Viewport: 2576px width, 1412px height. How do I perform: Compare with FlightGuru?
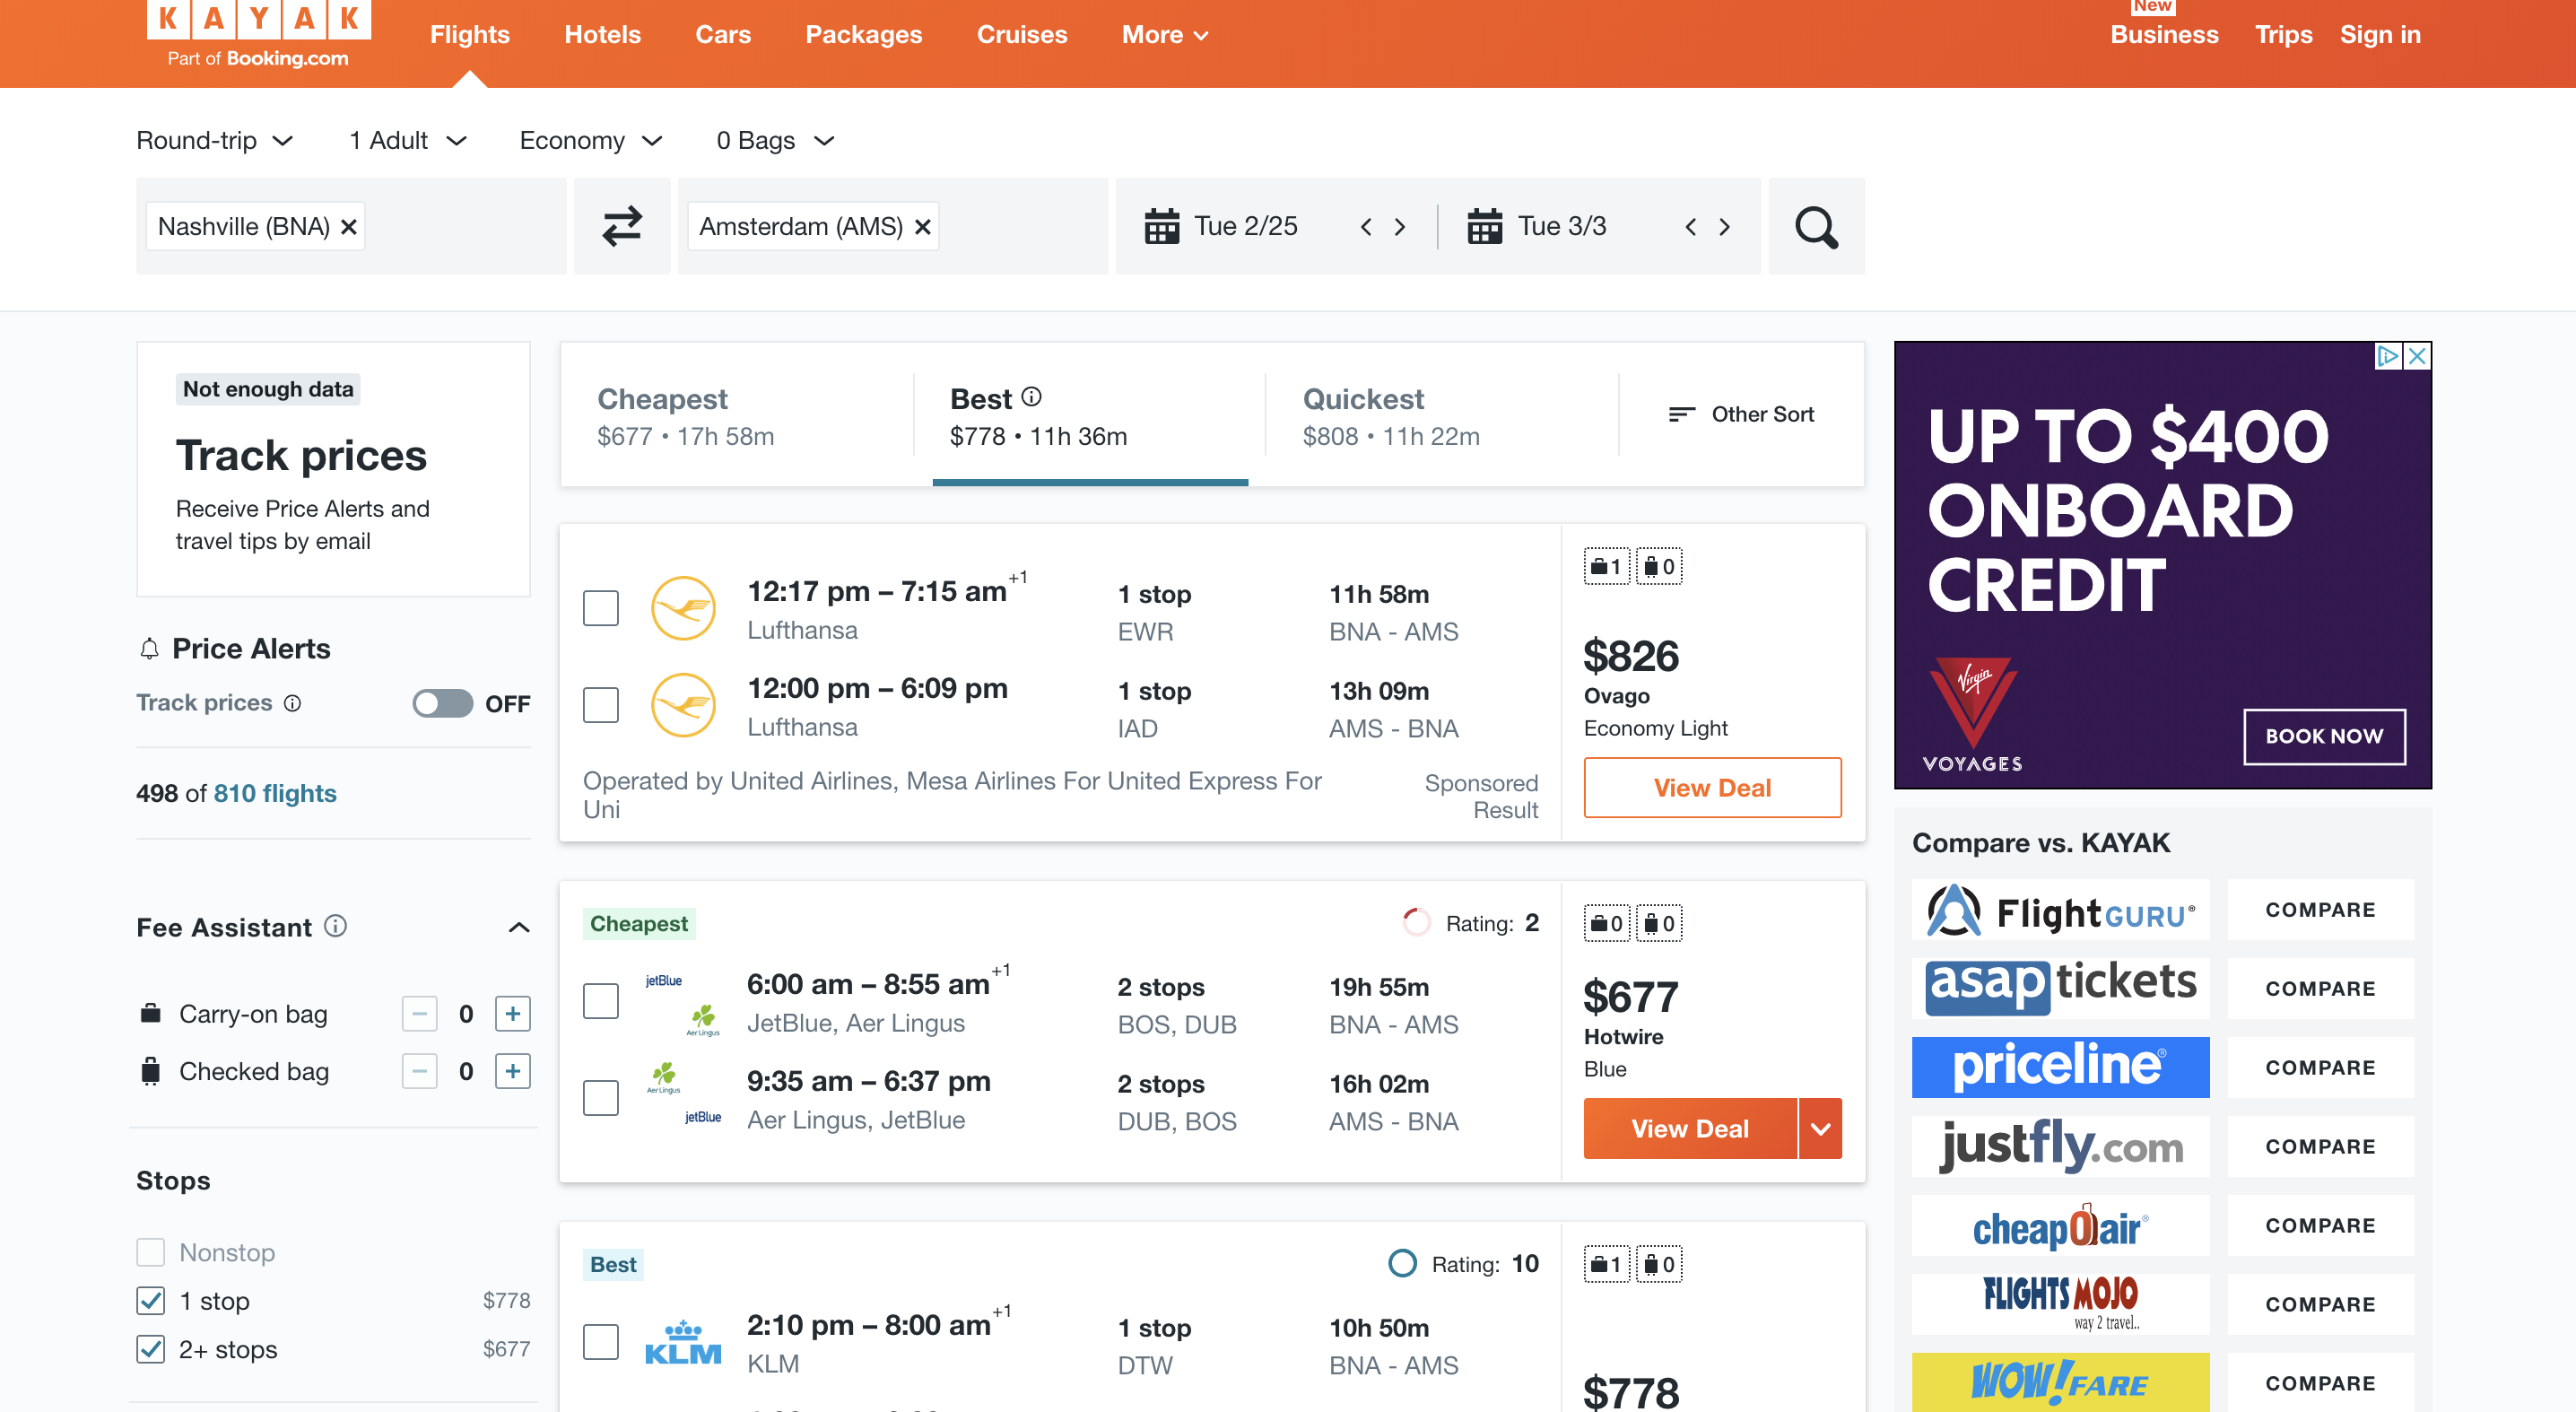(x=2320, y=910)
